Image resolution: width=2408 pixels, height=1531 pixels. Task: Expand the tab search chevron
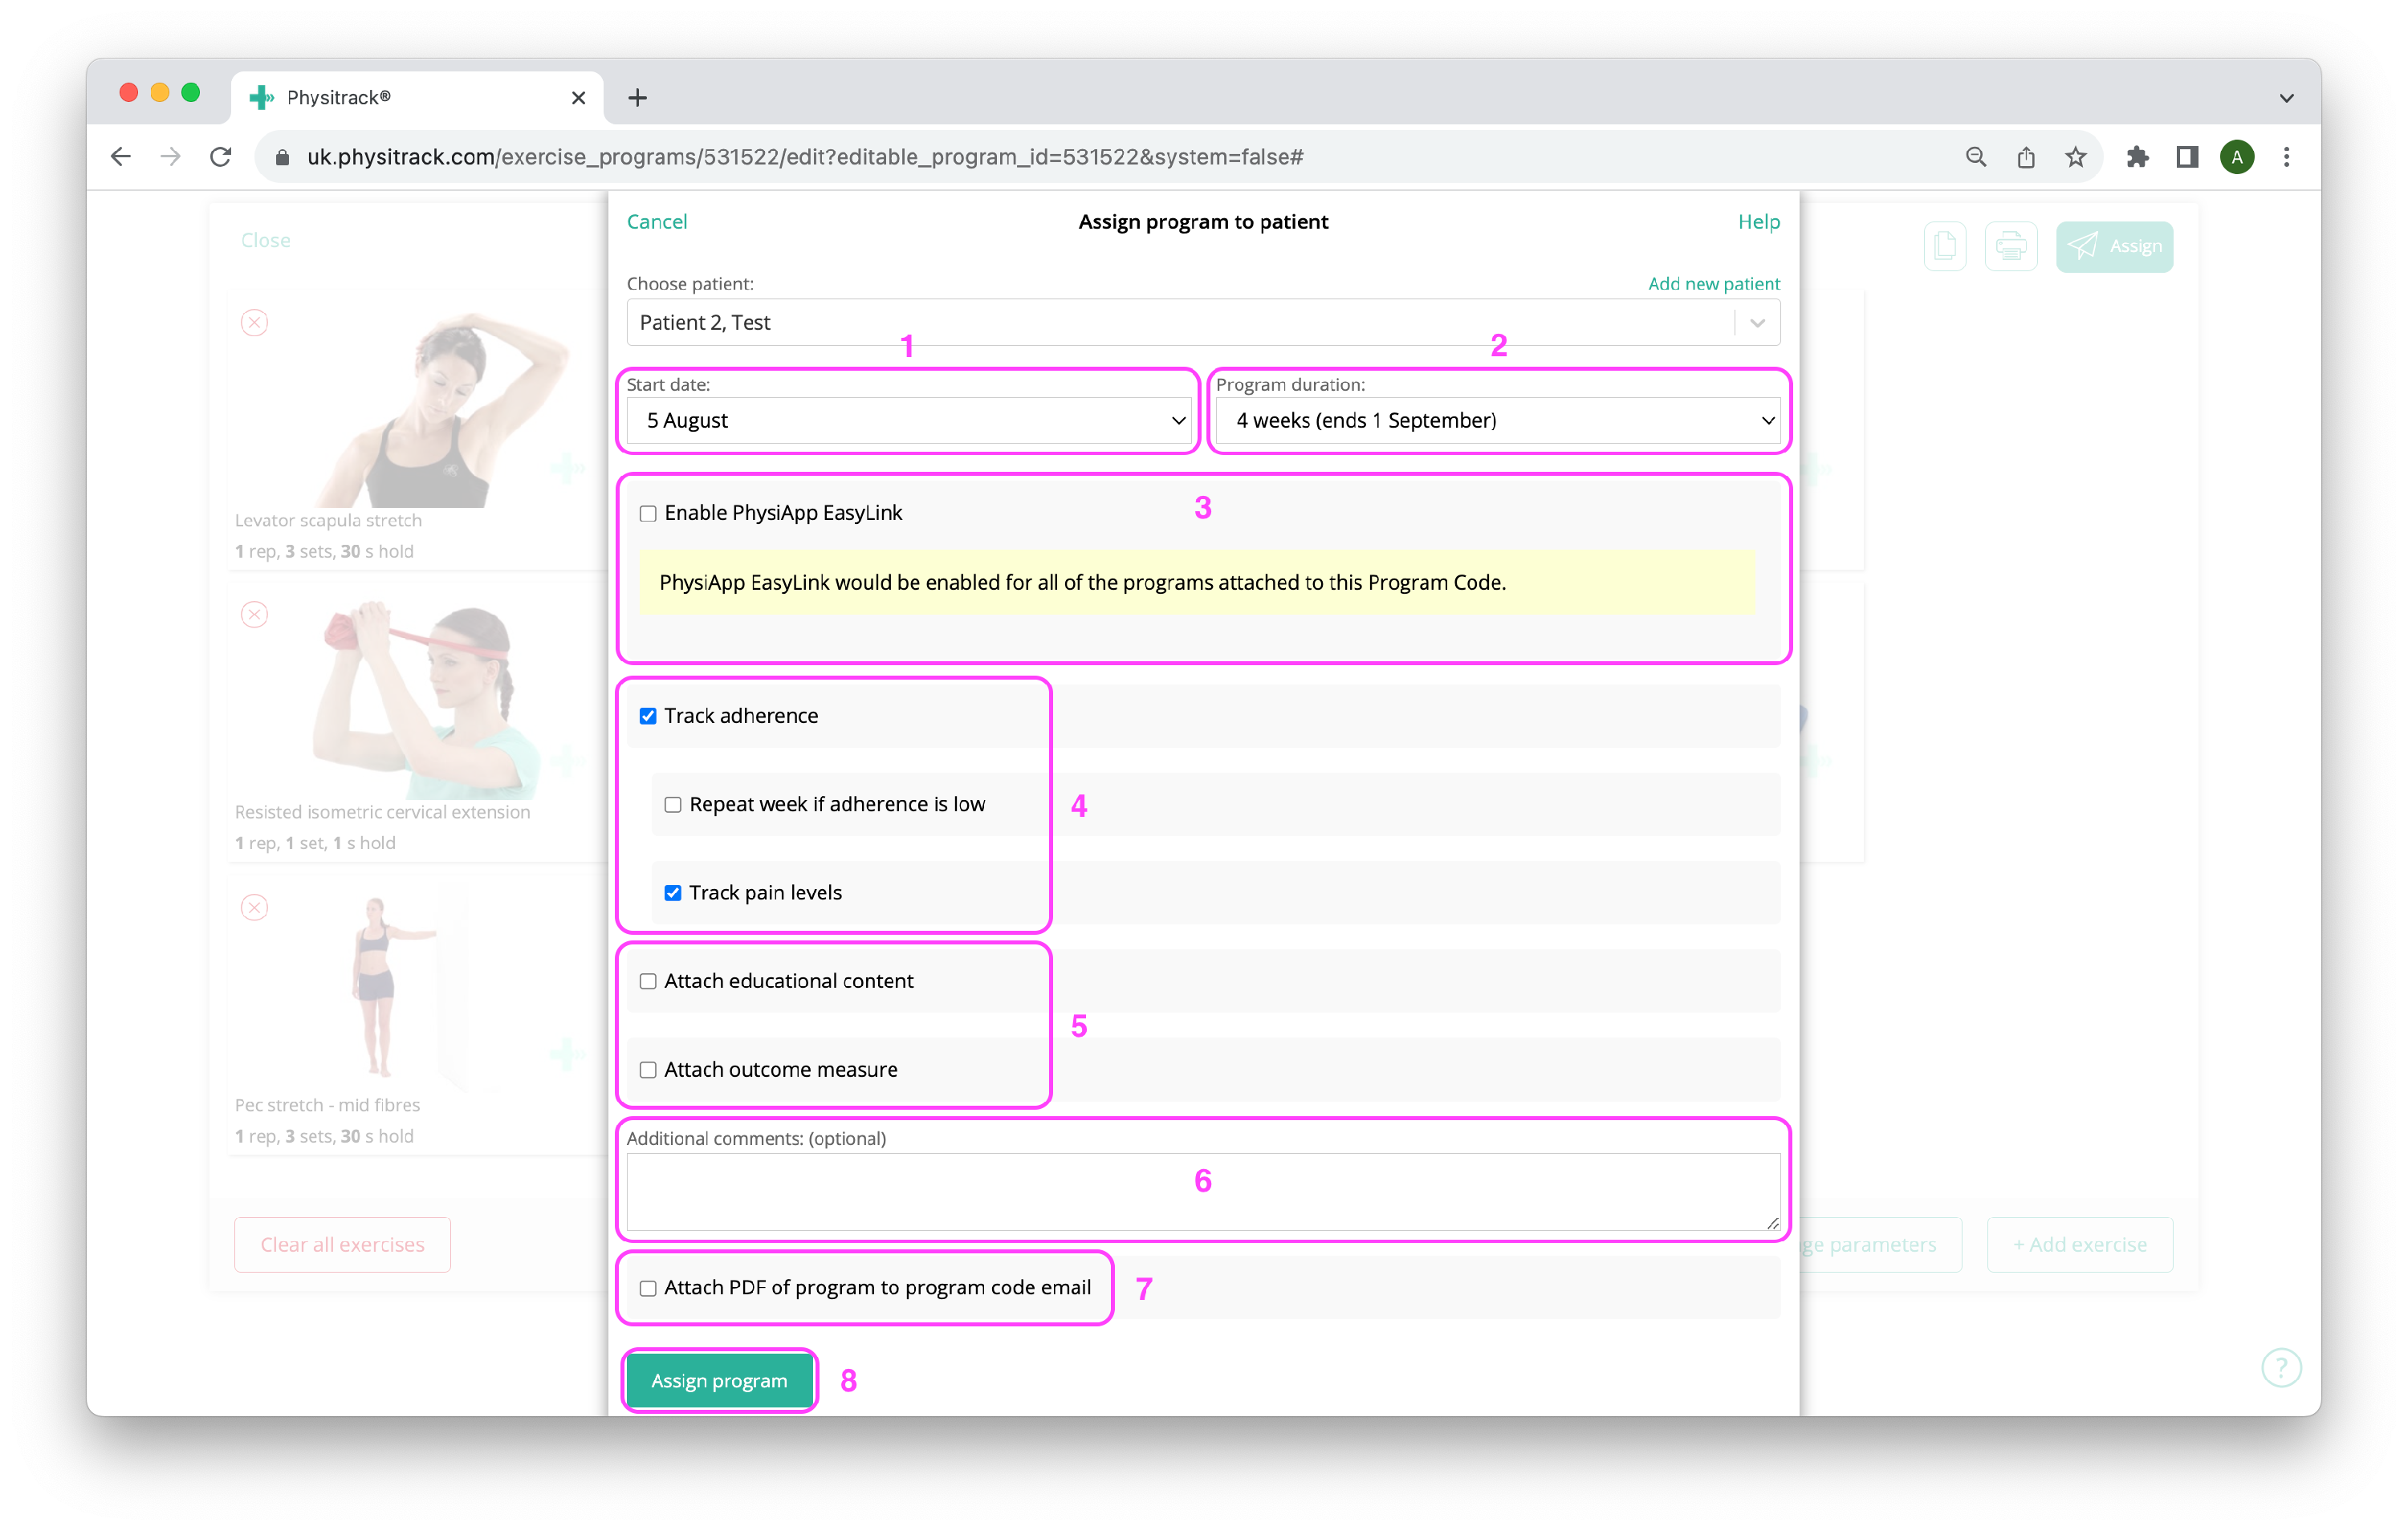[2287, 98]
